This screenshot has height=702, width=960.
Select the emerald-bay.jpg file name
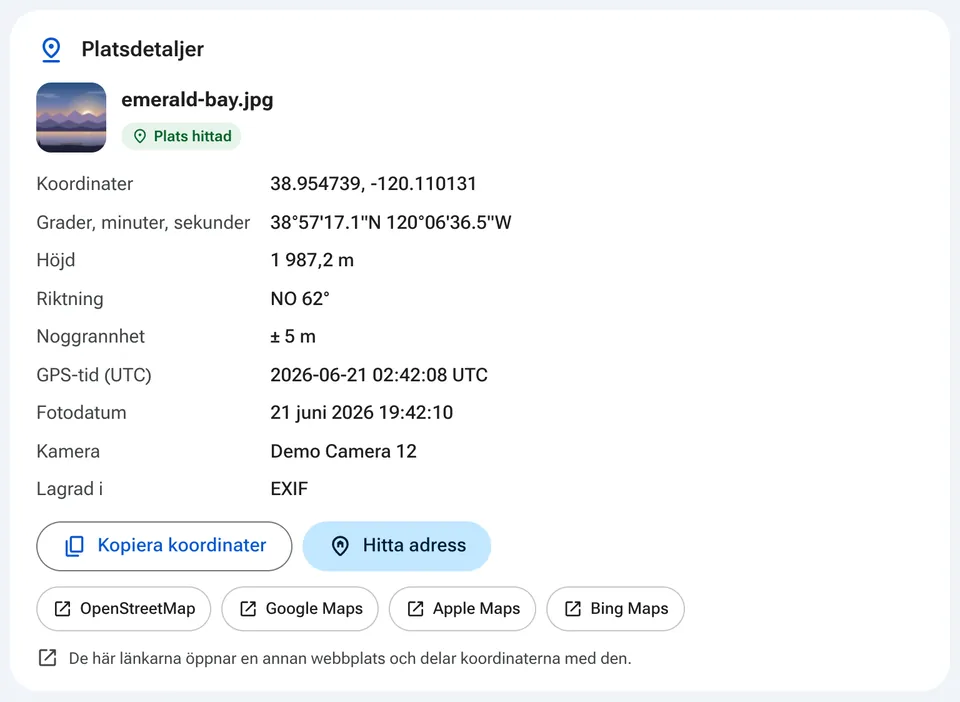pos(197,99)
